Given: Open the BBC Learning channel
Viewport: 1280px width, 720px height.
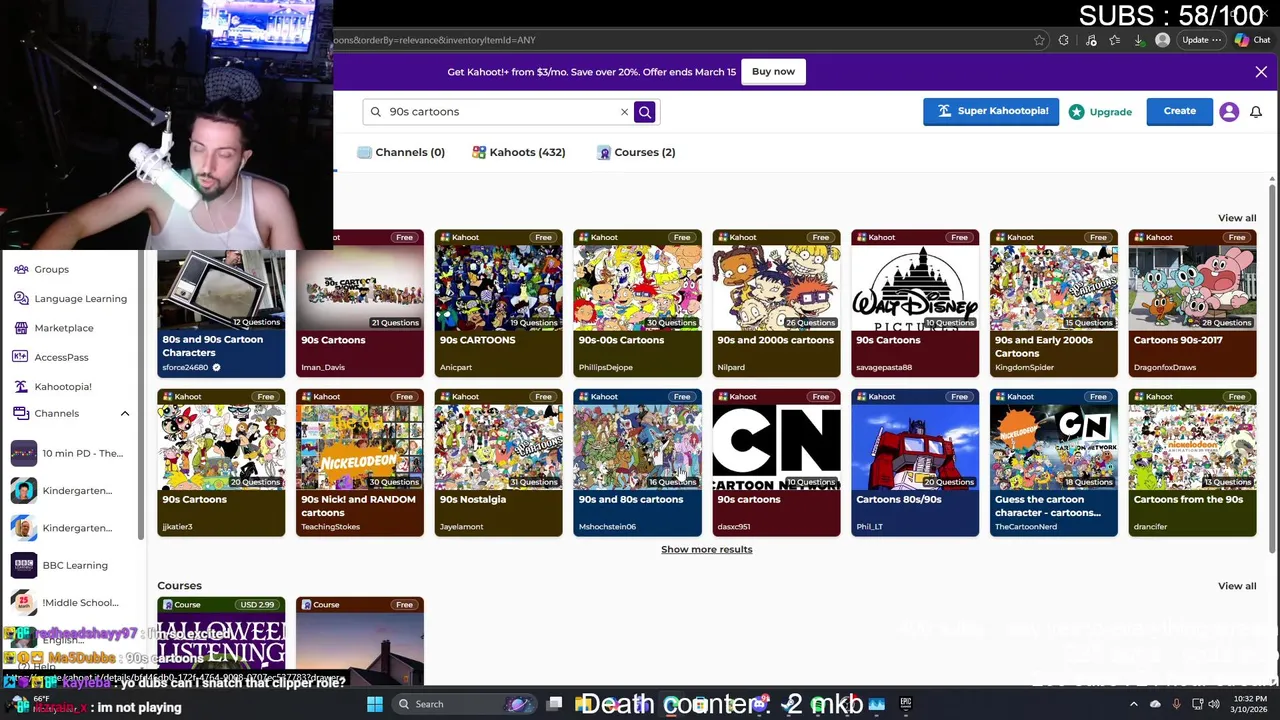Looking at the screenshot, I should pyautogui.click(x=60, y=565).
